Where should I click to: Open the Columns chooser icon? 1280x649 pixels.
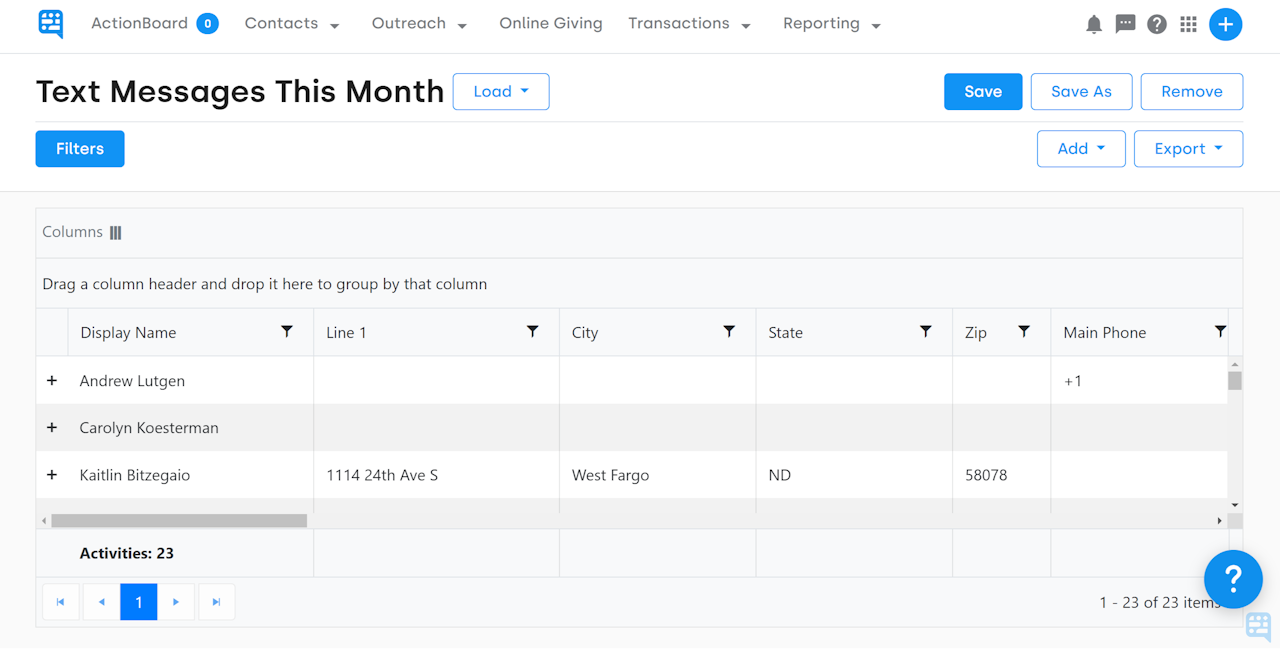pyautogui.click(x=116, y=233)
